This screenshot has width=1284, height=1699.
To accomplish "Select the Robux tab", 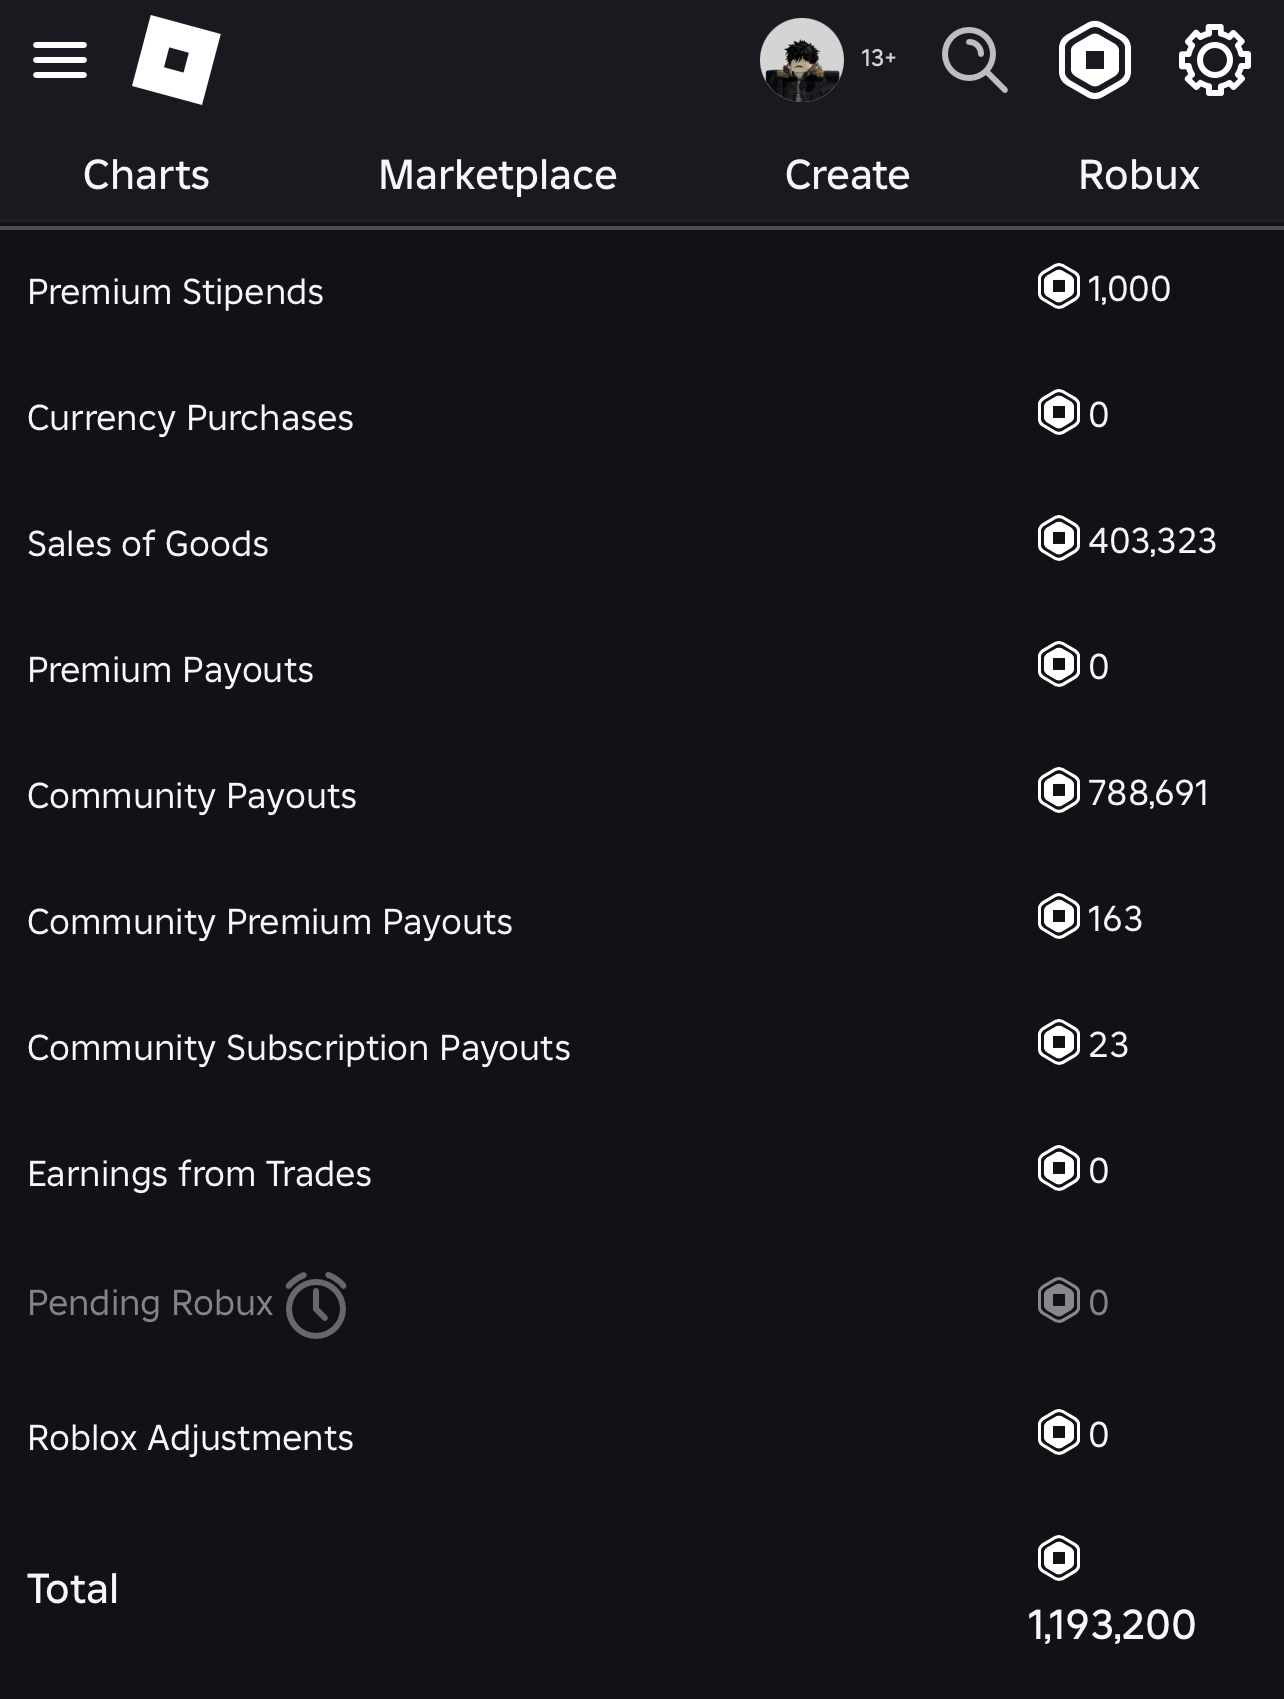I will (1138, 175).
